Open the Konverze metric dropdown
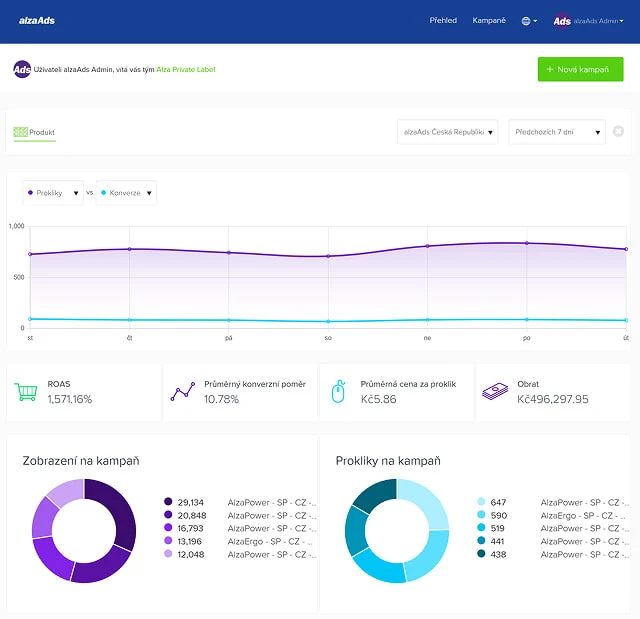This screenshot has width=640, height=619. click(x=126, y=193)
